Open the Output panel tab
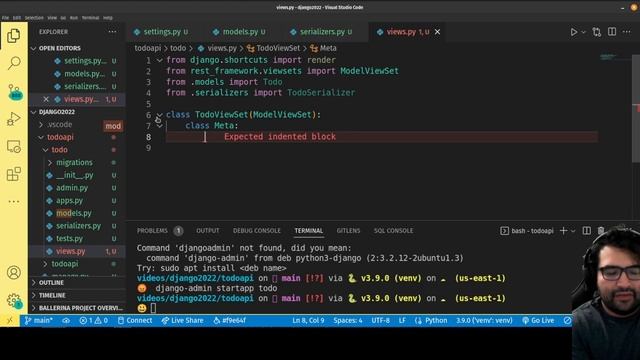The image size is (640, 360). click(208, 231)
